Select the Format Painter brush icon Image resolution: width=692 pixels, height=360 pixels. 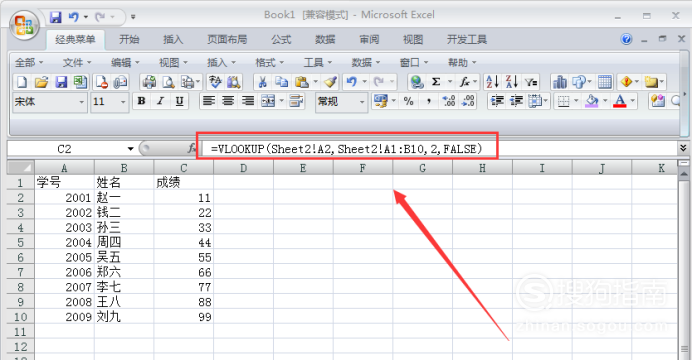(330, 82)
